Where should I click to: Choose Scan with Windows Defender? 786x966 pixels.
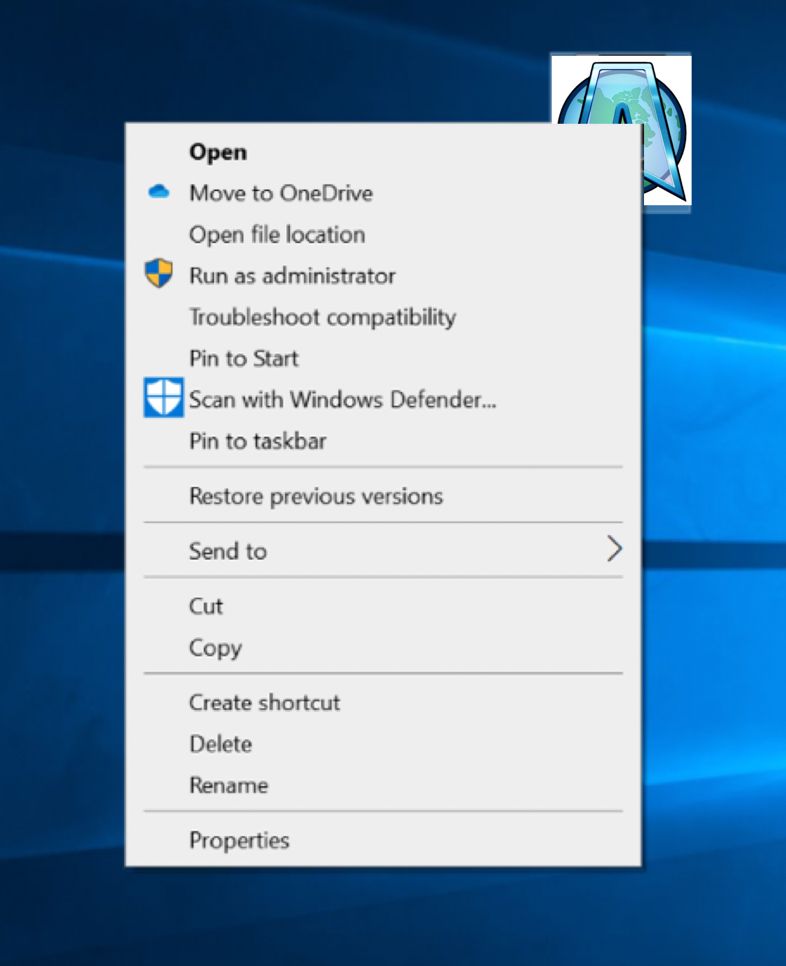(383, 400)
